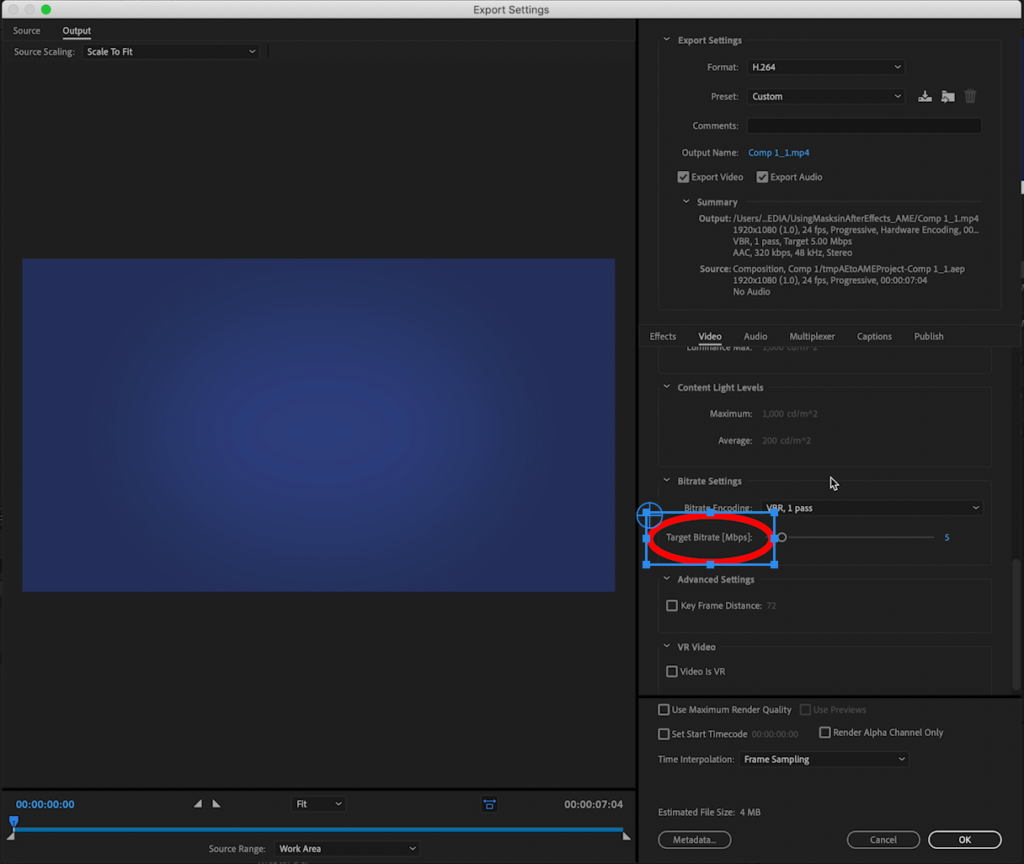1024x864 pixels.
Task: Toggle the aspect ratio correction icon
Action: [489, 804]
